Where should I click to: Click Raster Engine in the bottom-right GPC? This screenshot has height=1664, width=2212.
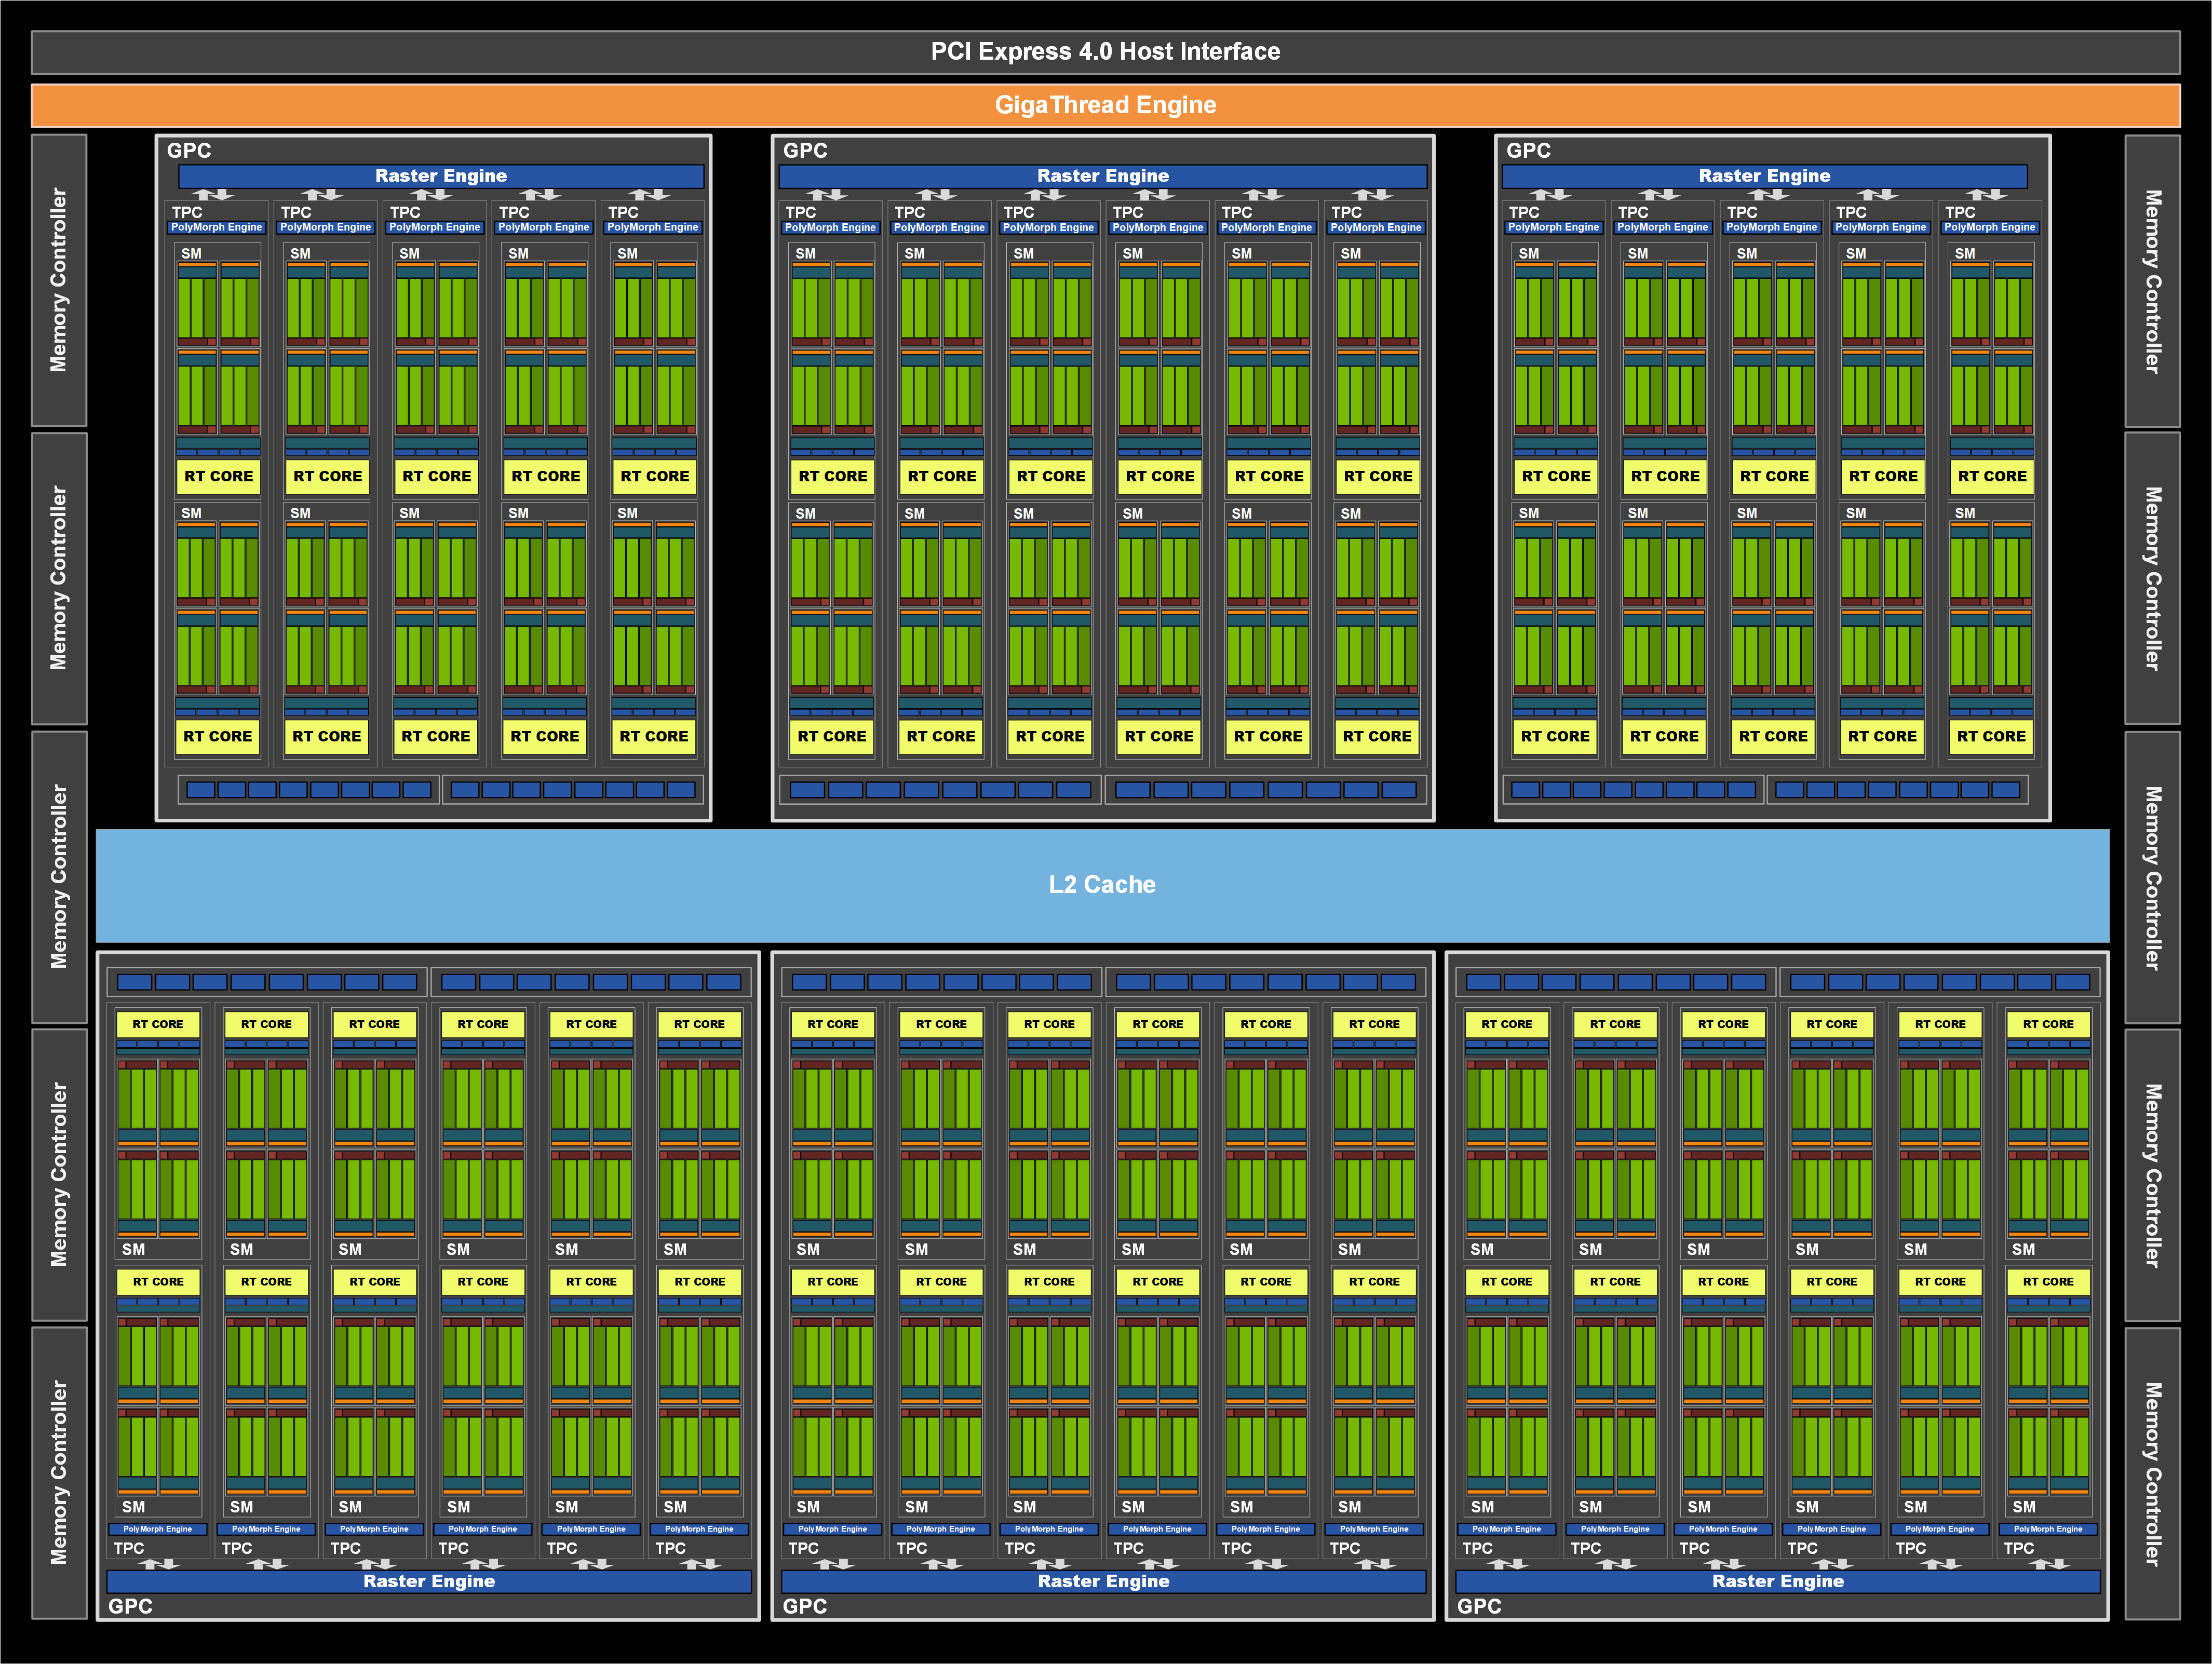pos(1777,1581)
